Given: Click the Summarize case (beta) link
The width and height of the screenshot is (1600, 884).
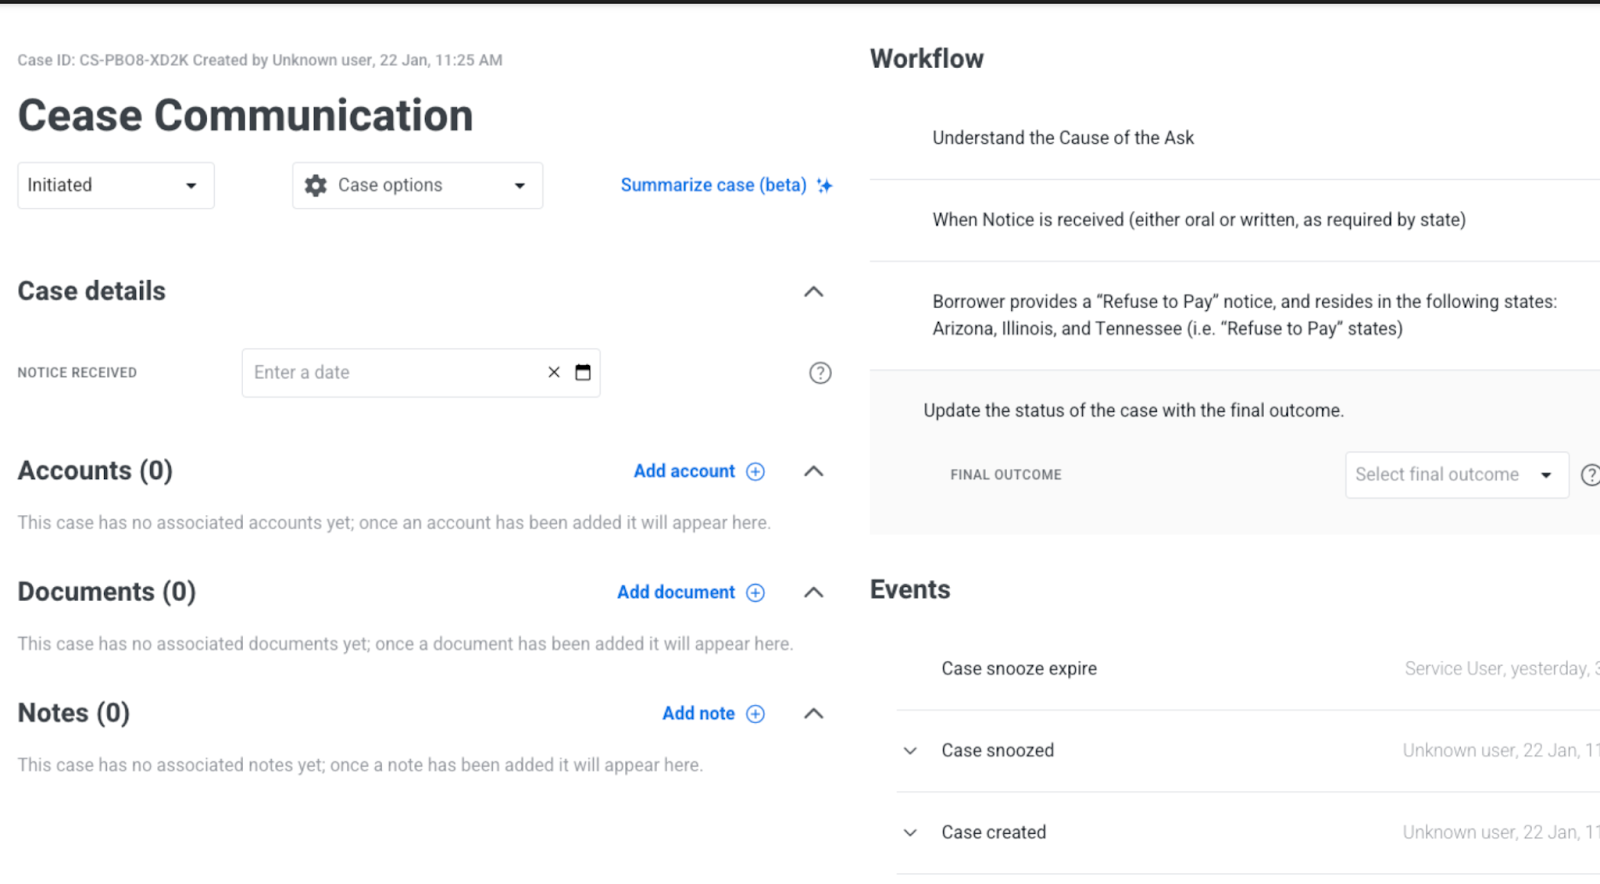Looking at the screenshot, I should [713, 185].
